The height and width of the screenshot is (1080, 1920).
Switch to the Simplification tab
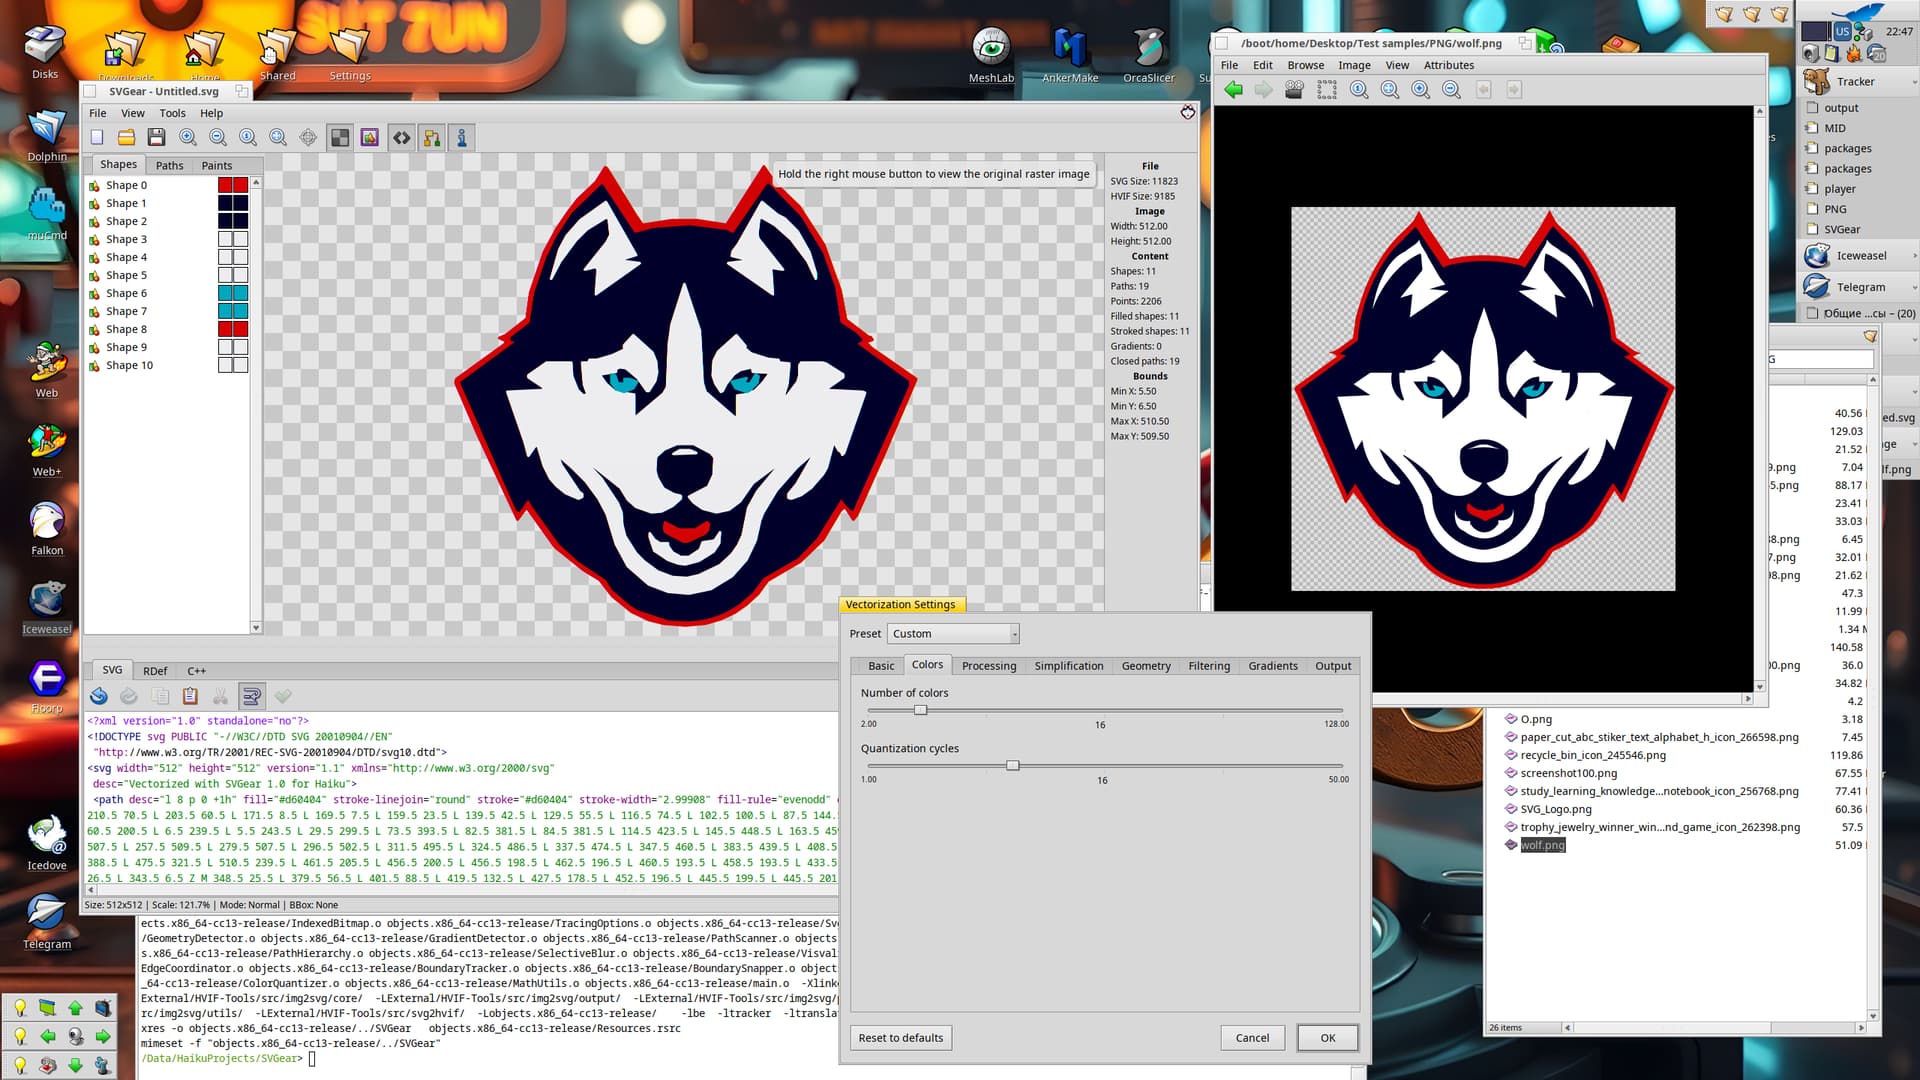tap(1068, 666)
